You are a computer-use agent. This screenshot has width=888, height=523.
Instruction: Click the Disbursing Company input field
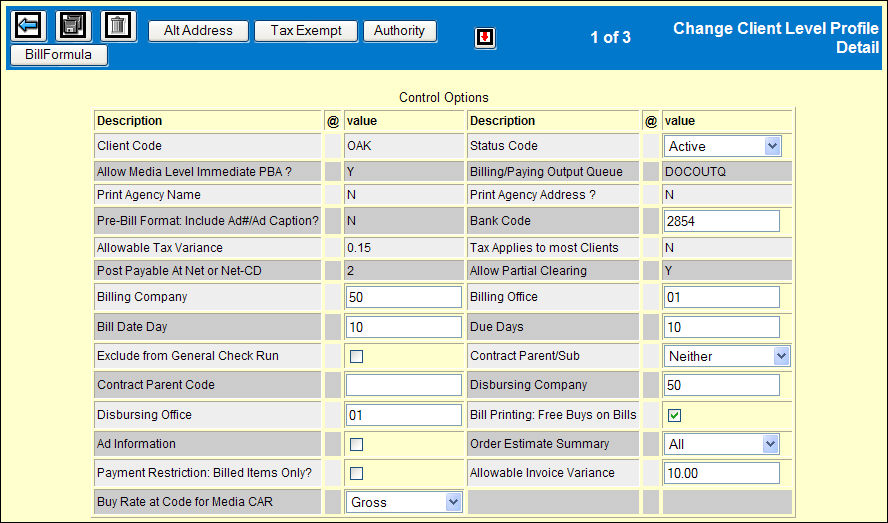[x=722, y=385]
